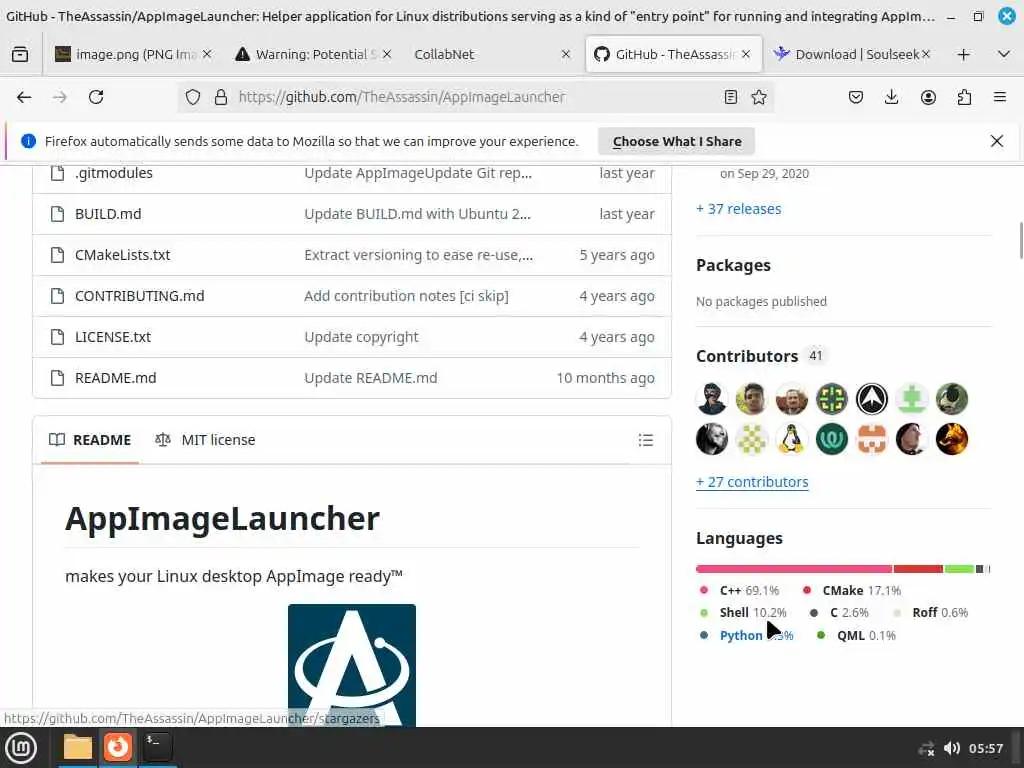Bookmark this page with the star icon

759,97
